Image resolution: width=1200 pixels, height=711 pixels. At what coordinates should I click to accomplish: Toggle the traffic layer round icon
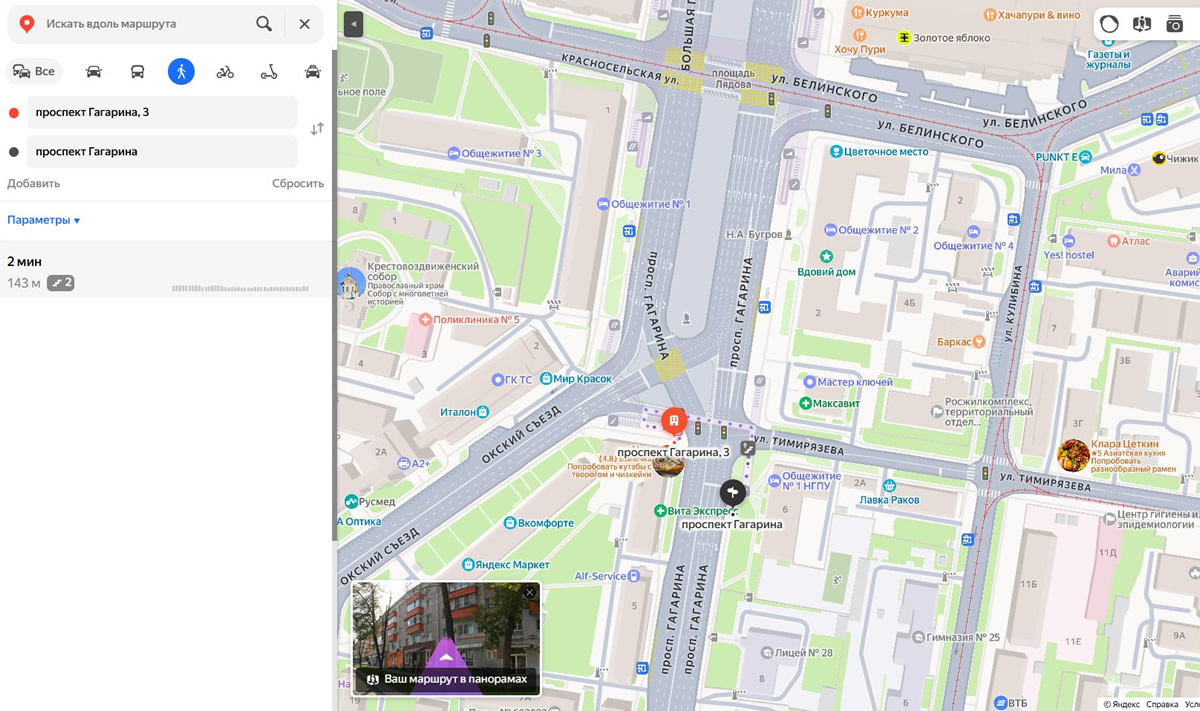click(1108, 24)
